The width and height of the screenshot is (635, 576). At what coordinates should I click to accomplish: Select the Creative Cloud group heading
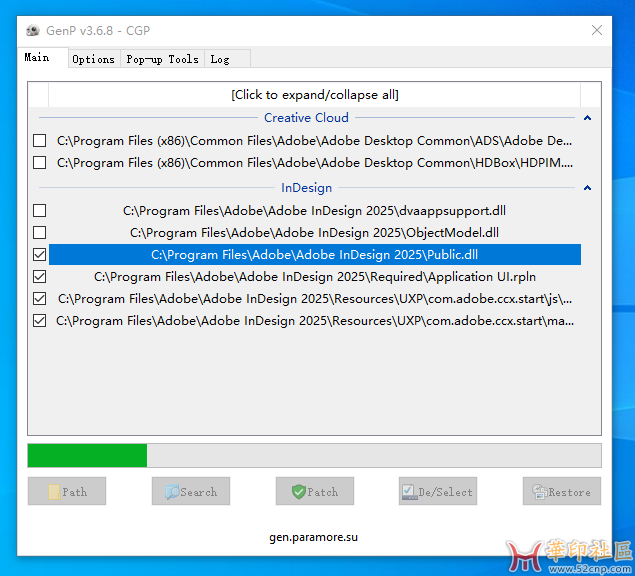click(306, 117)
